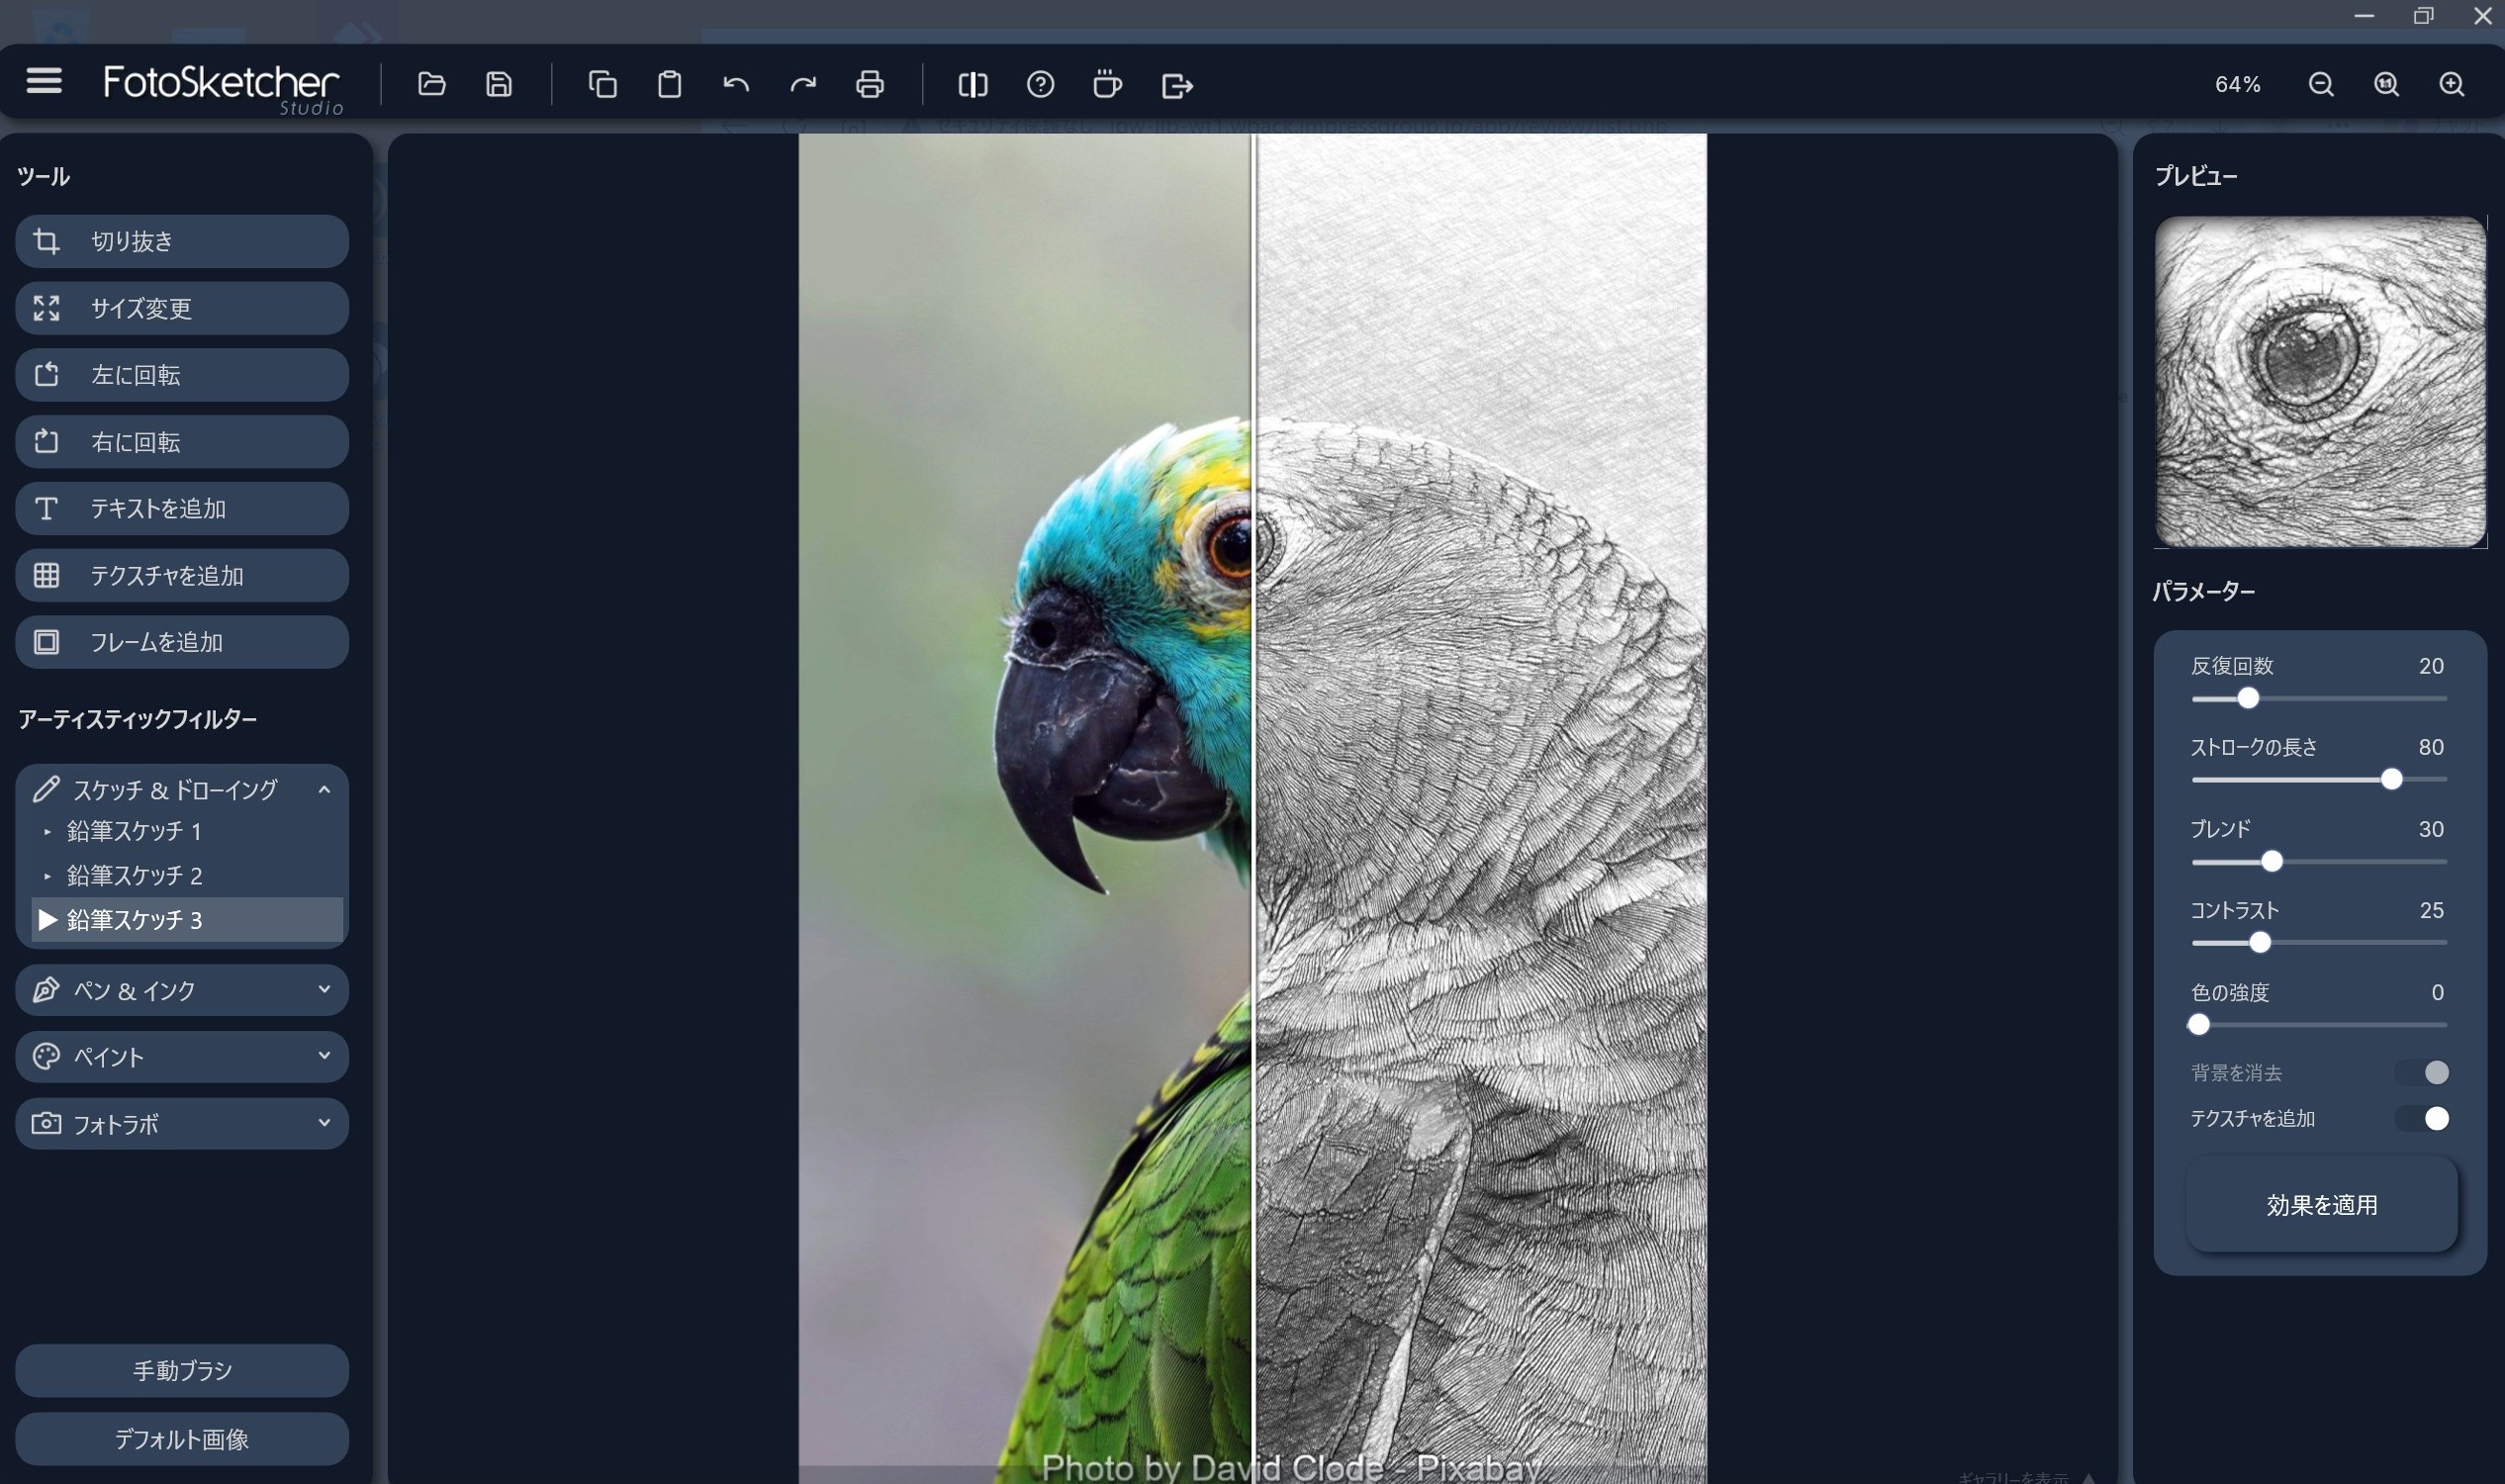Open the hamburger main menu
The width and height of the screenshot is (2505, 1484).
pyautogui.click(x=44, y=81)
